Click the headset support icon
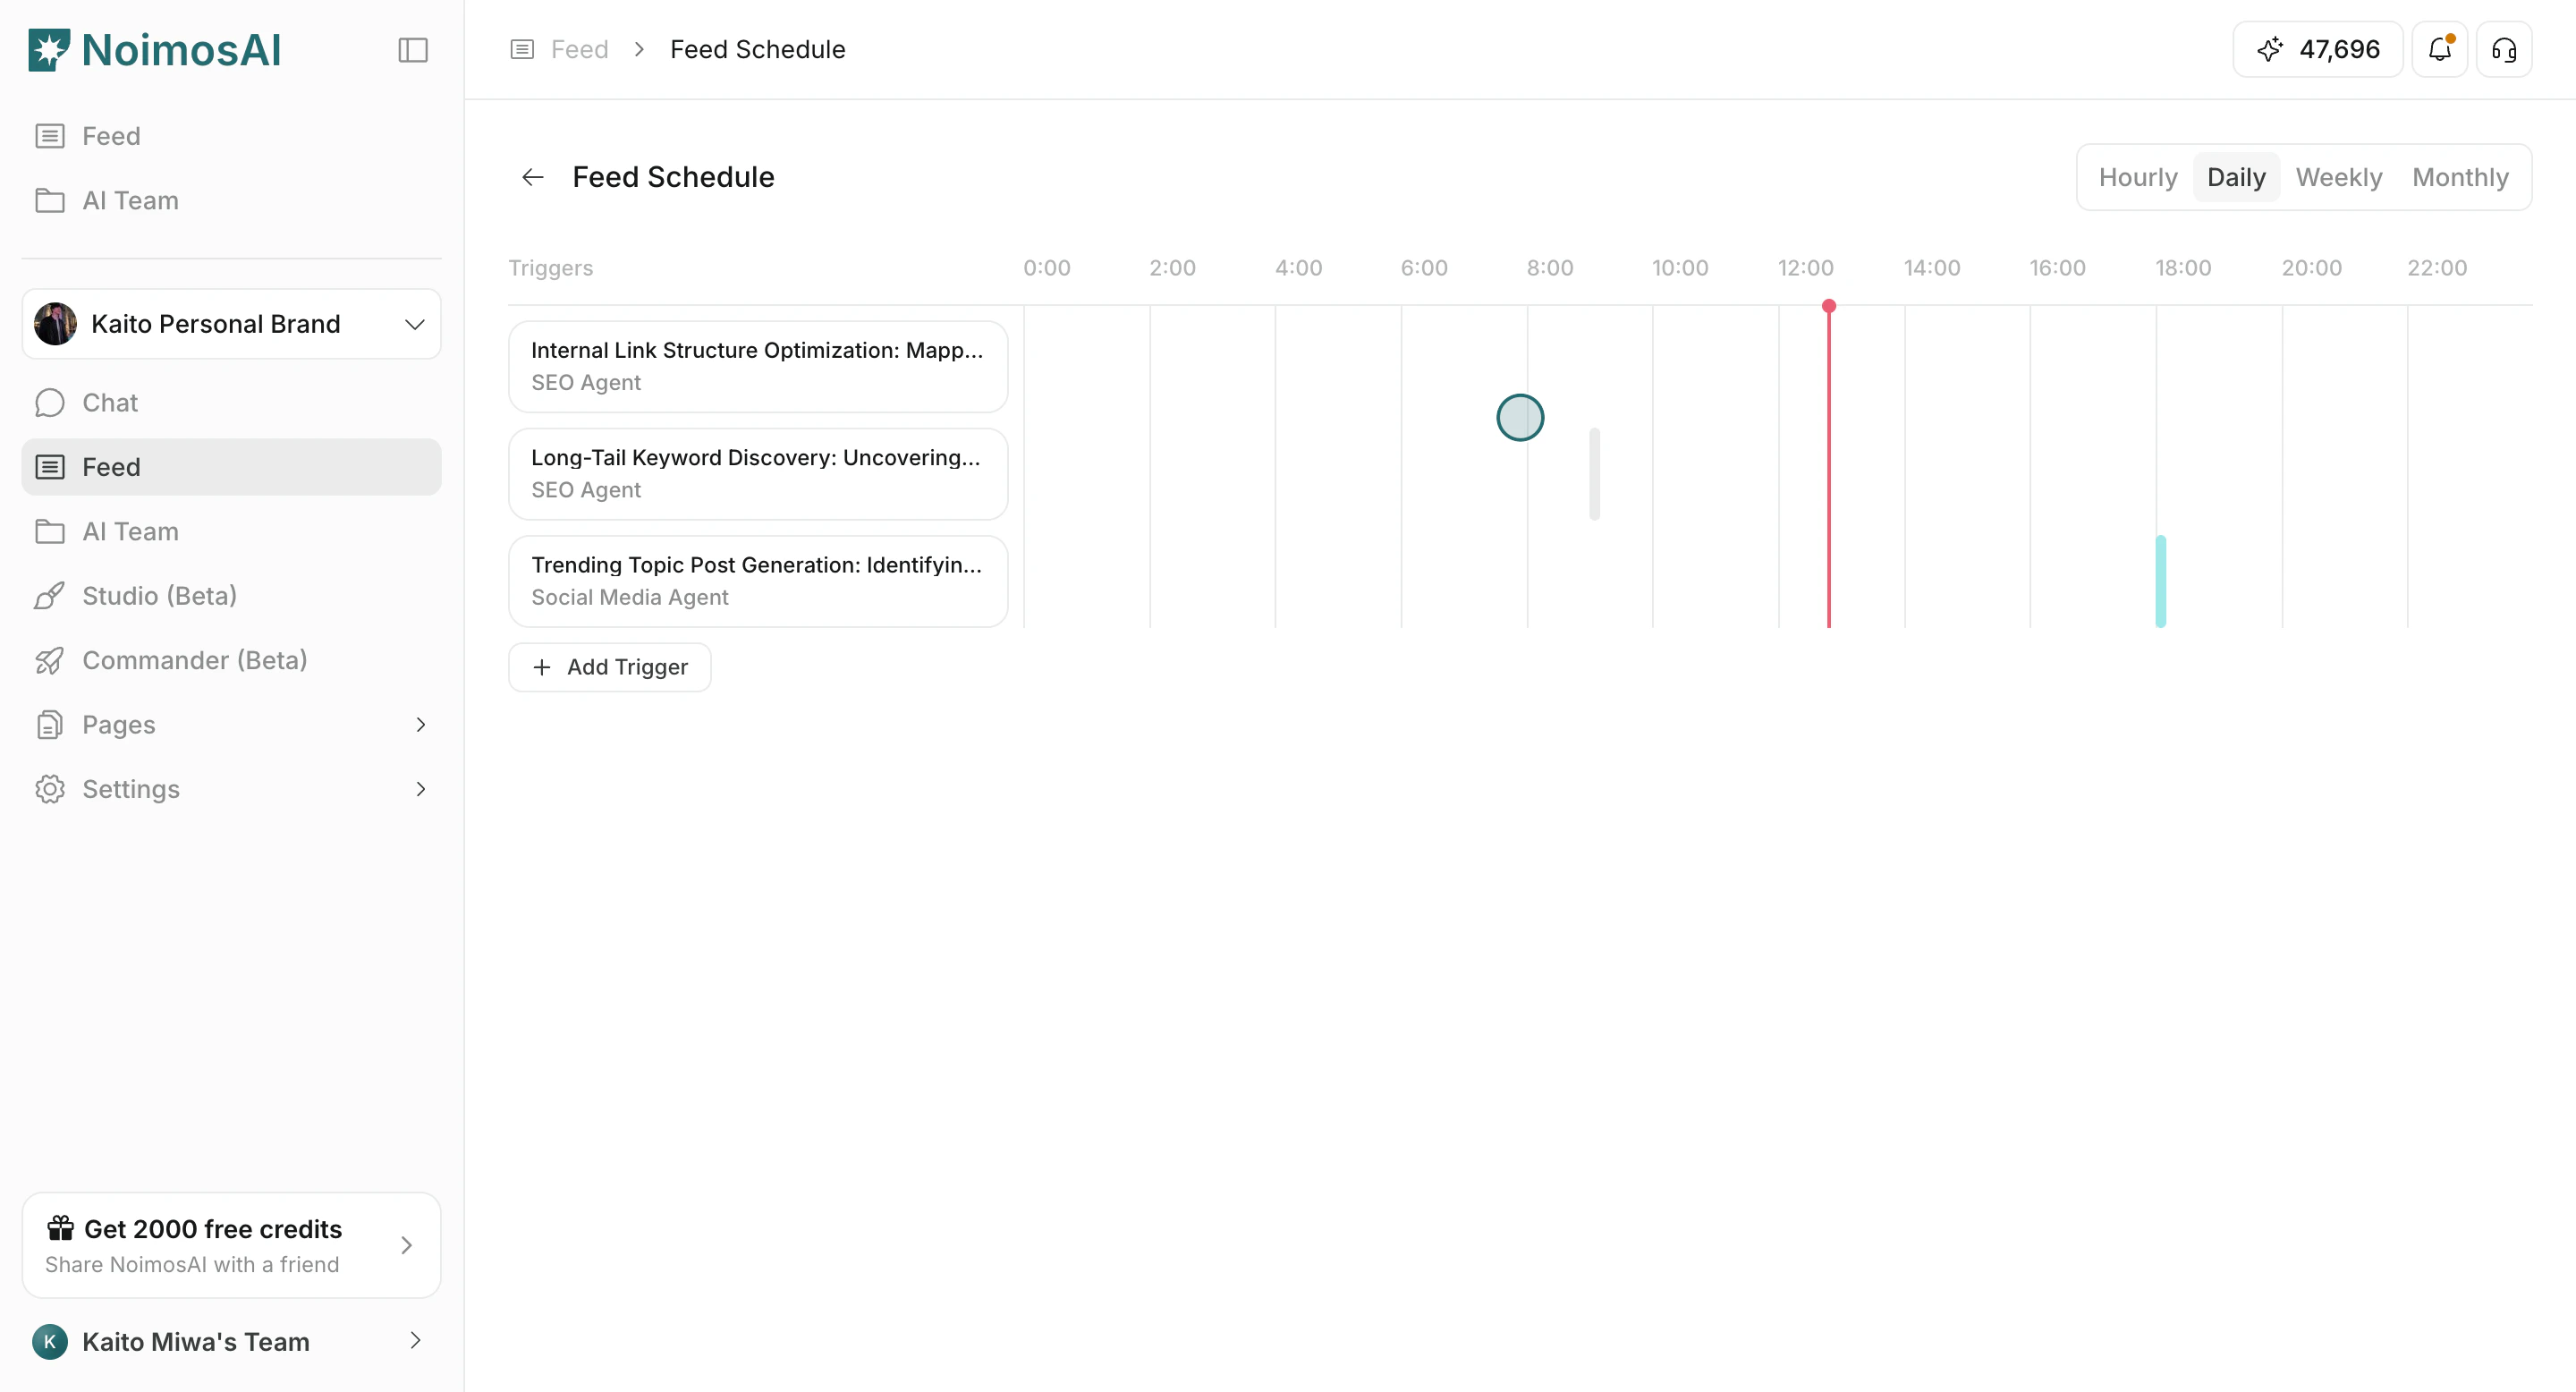This screenshot has height=1392, width=2576. tap(2504, 49)
